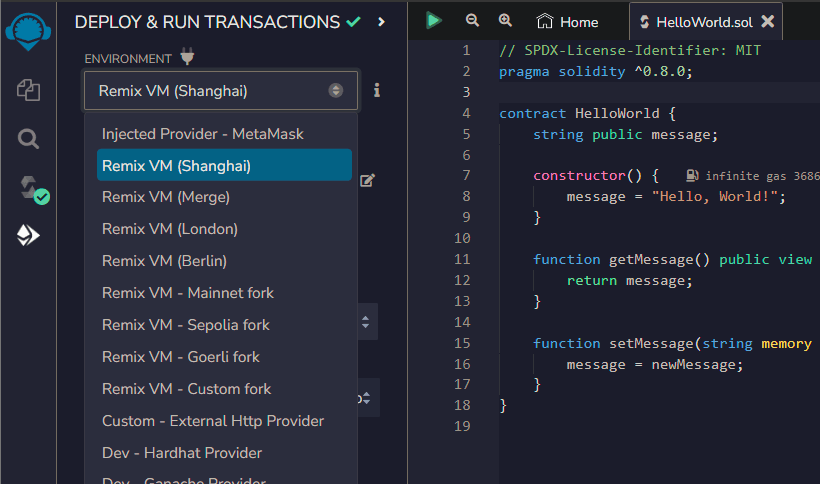Select Remix VM - Goerli fork
820x484 pixels.
click(224, 356)
